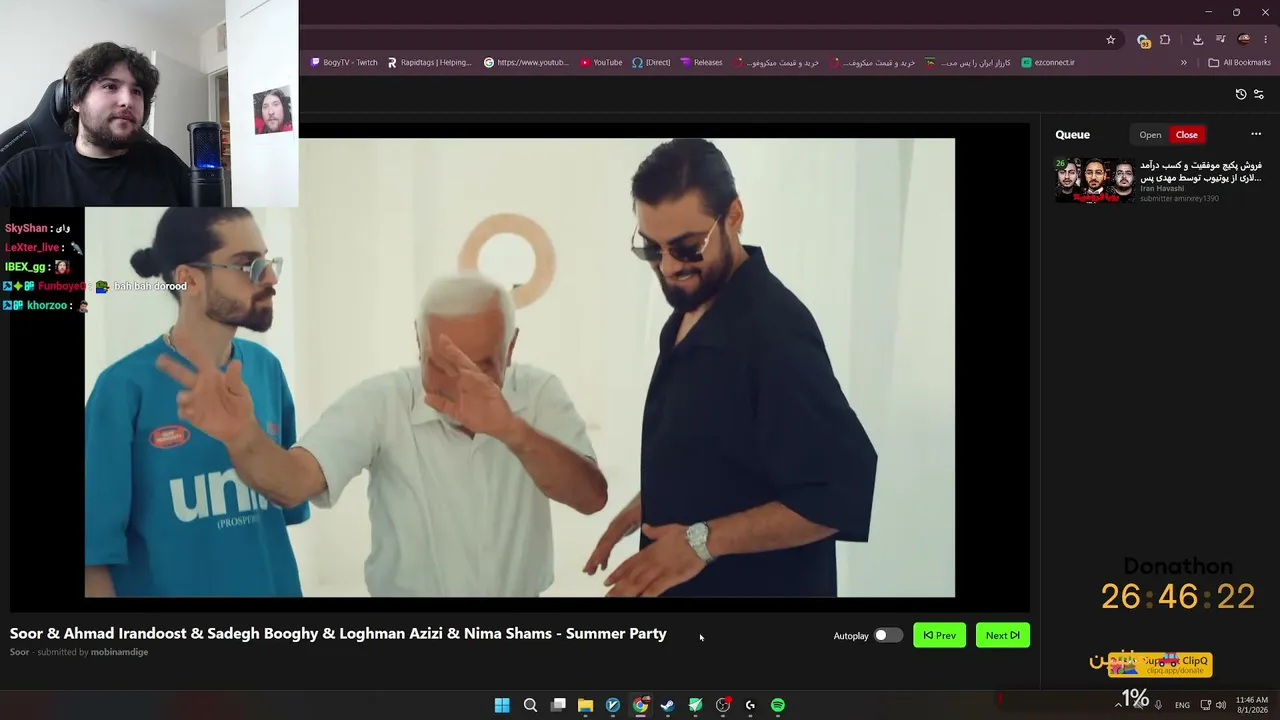Open the Rapidtags bookmark
This screenshot has height=720, width=1280.
(429, 62)
